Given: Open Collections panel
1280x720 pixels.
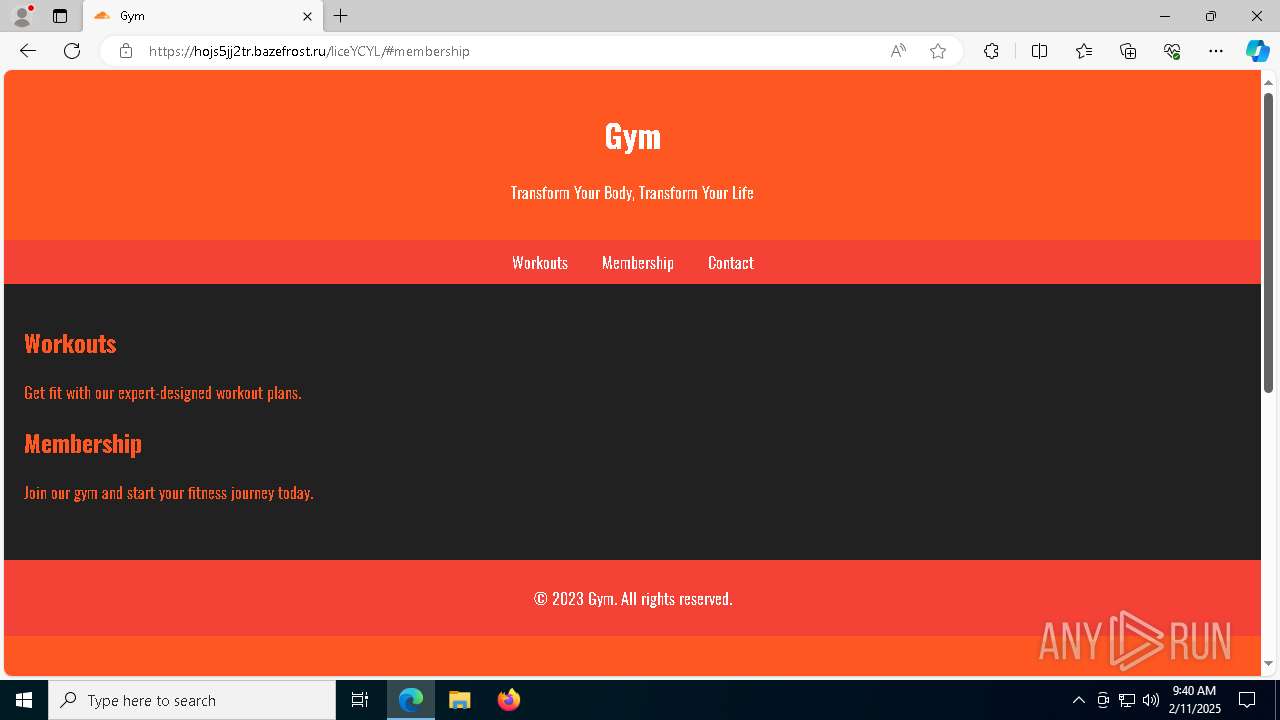Looking at the screenshot, I should coord(1128,51).
